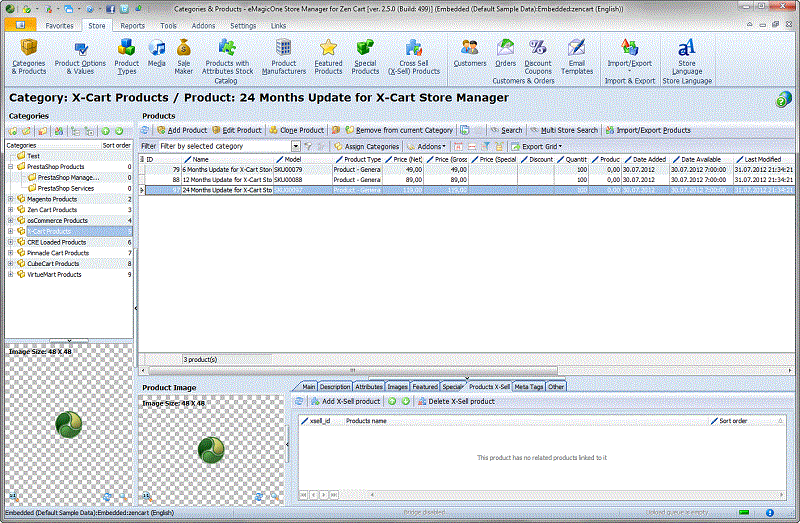Viewport: 800px width, 523px height.
Task: Move category up with green arrow
Action: coord(106,131)
